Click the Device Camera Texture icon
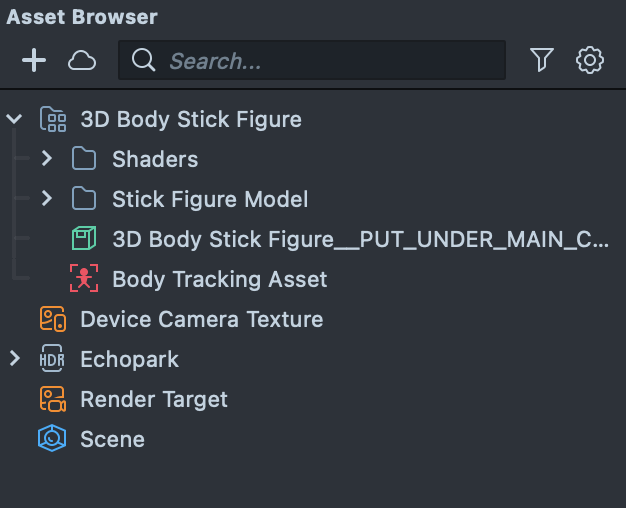Viewport: 626px width, 508px height. pyautogui.click(x=52, y=319)
